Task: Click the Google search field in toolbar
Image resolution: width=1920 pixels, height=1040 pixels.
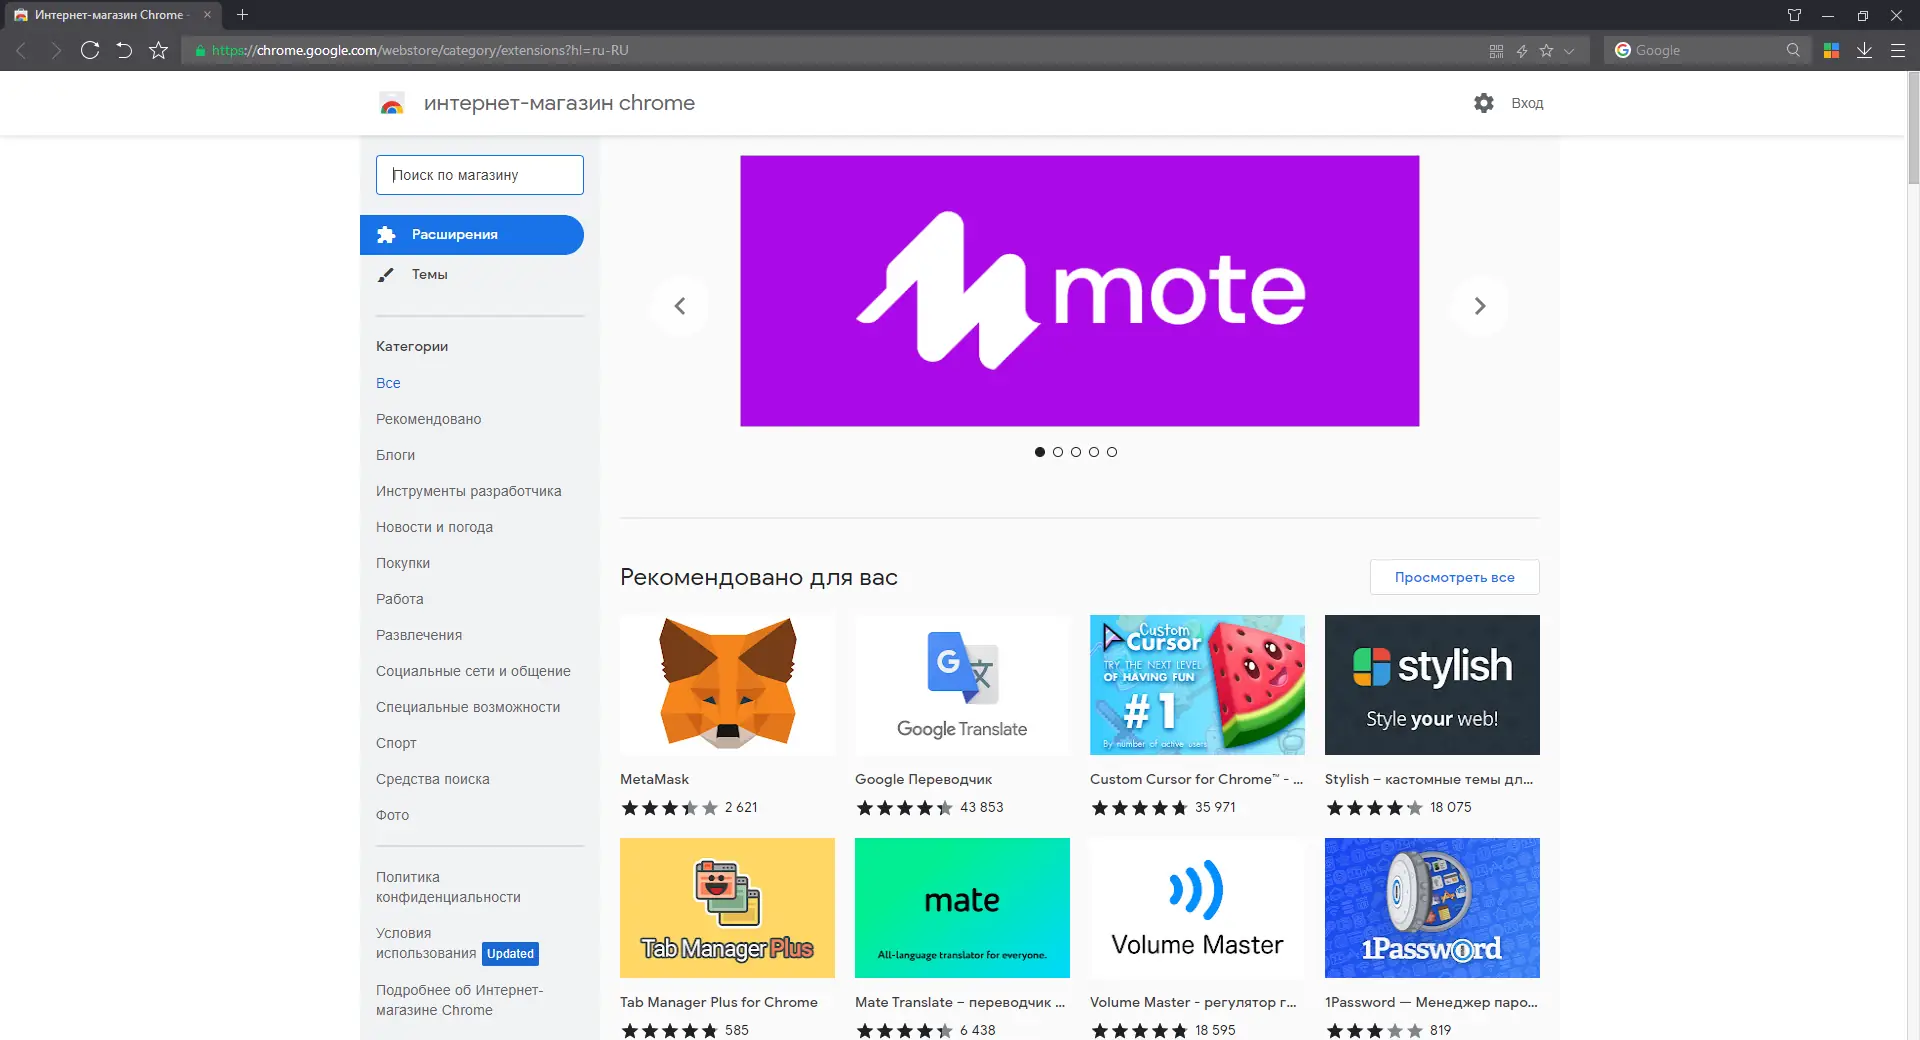Action: 1705,50
